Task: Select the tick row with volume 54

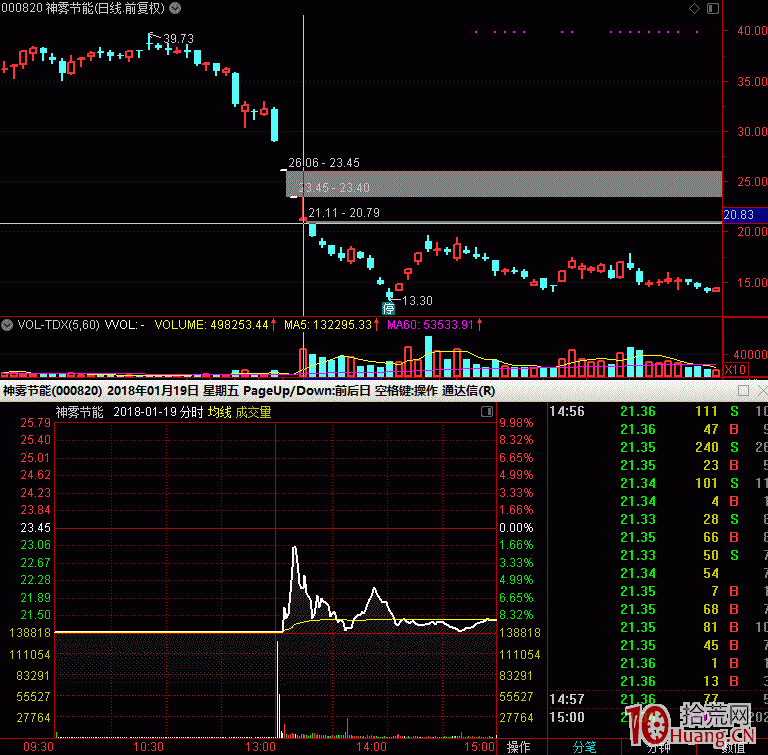Action: pyautogui.click(x=657, y=573)
